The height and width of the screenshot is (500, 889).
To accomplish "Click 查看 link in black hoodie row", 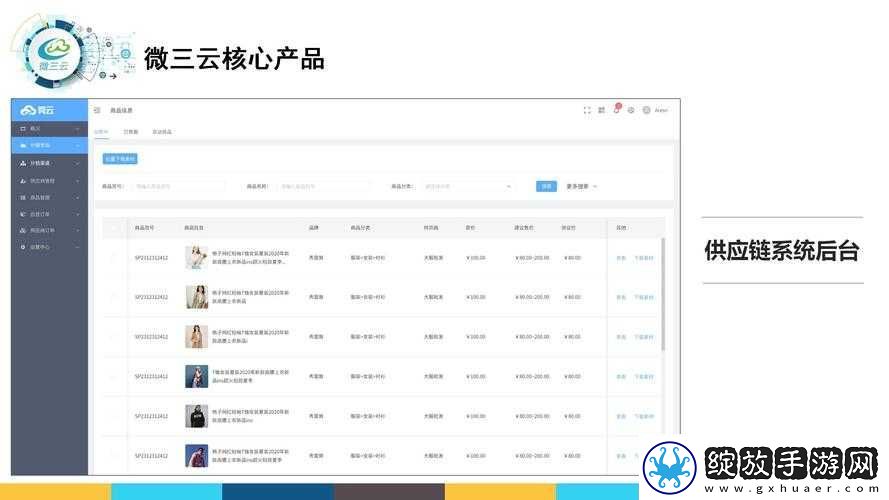I will pos(621,417).
